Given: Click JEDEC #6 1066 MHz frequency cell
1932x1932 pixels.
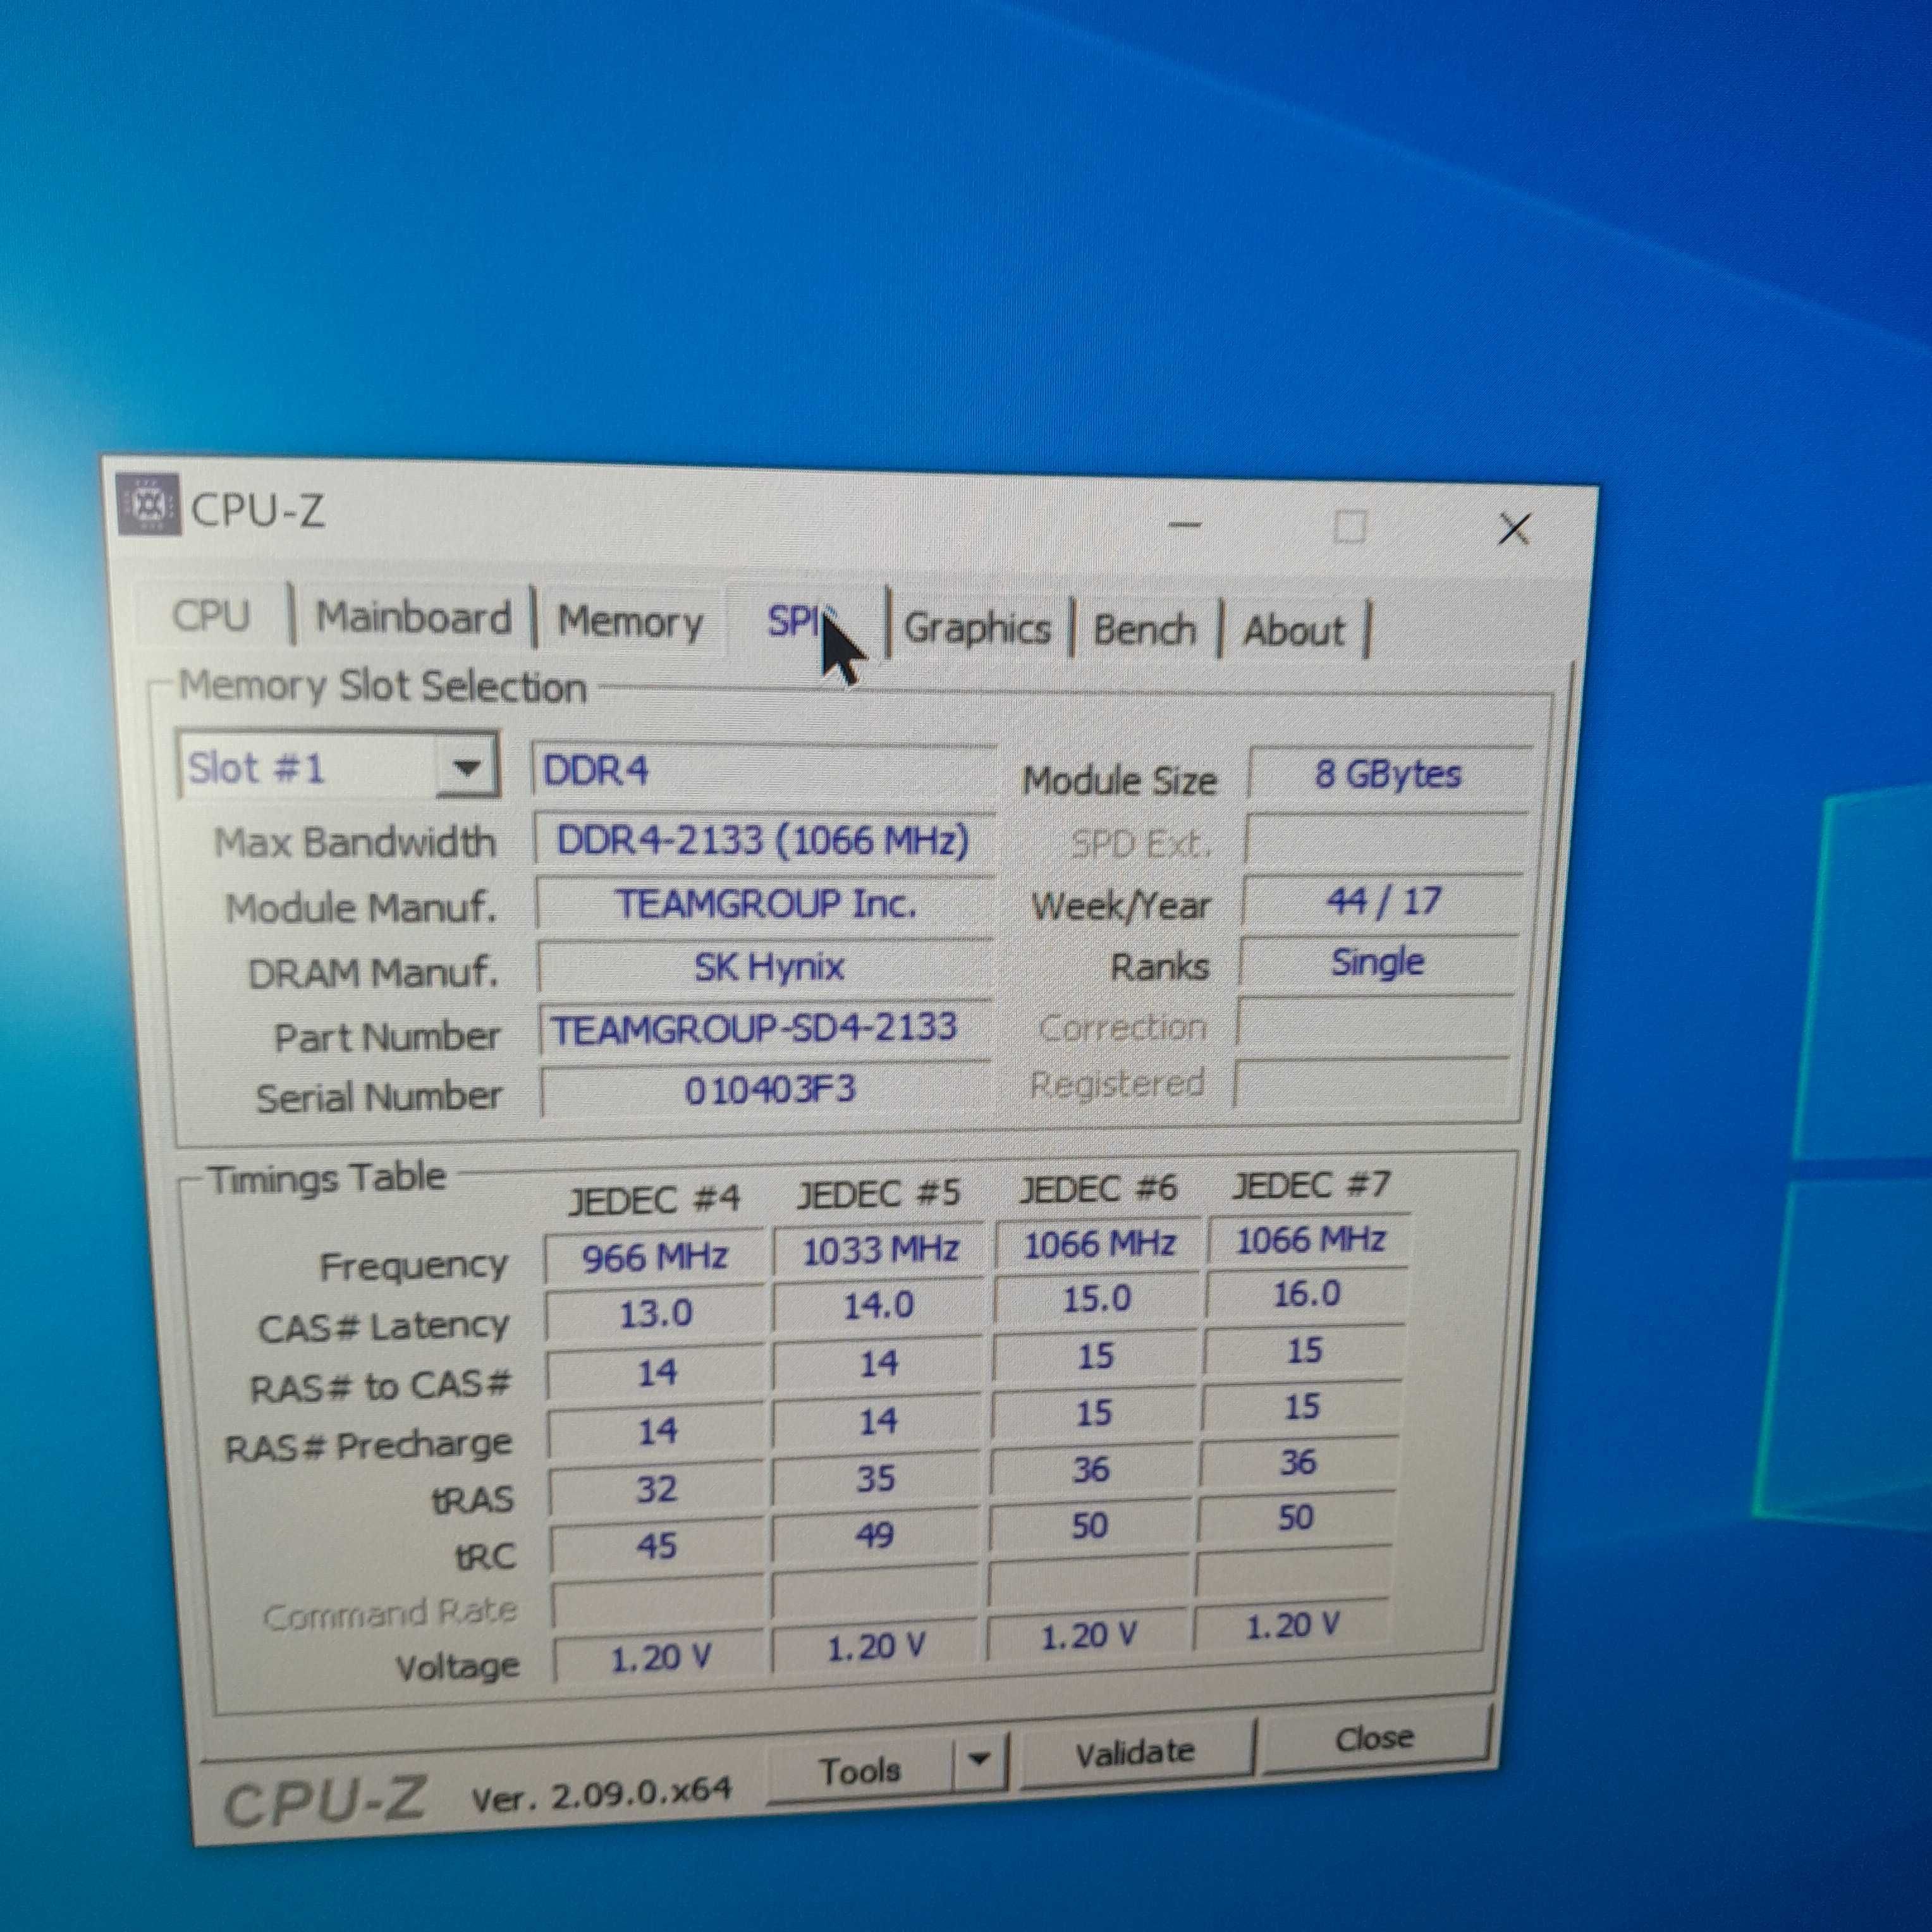Looking at the screenshot, I should point(1099,1245).
